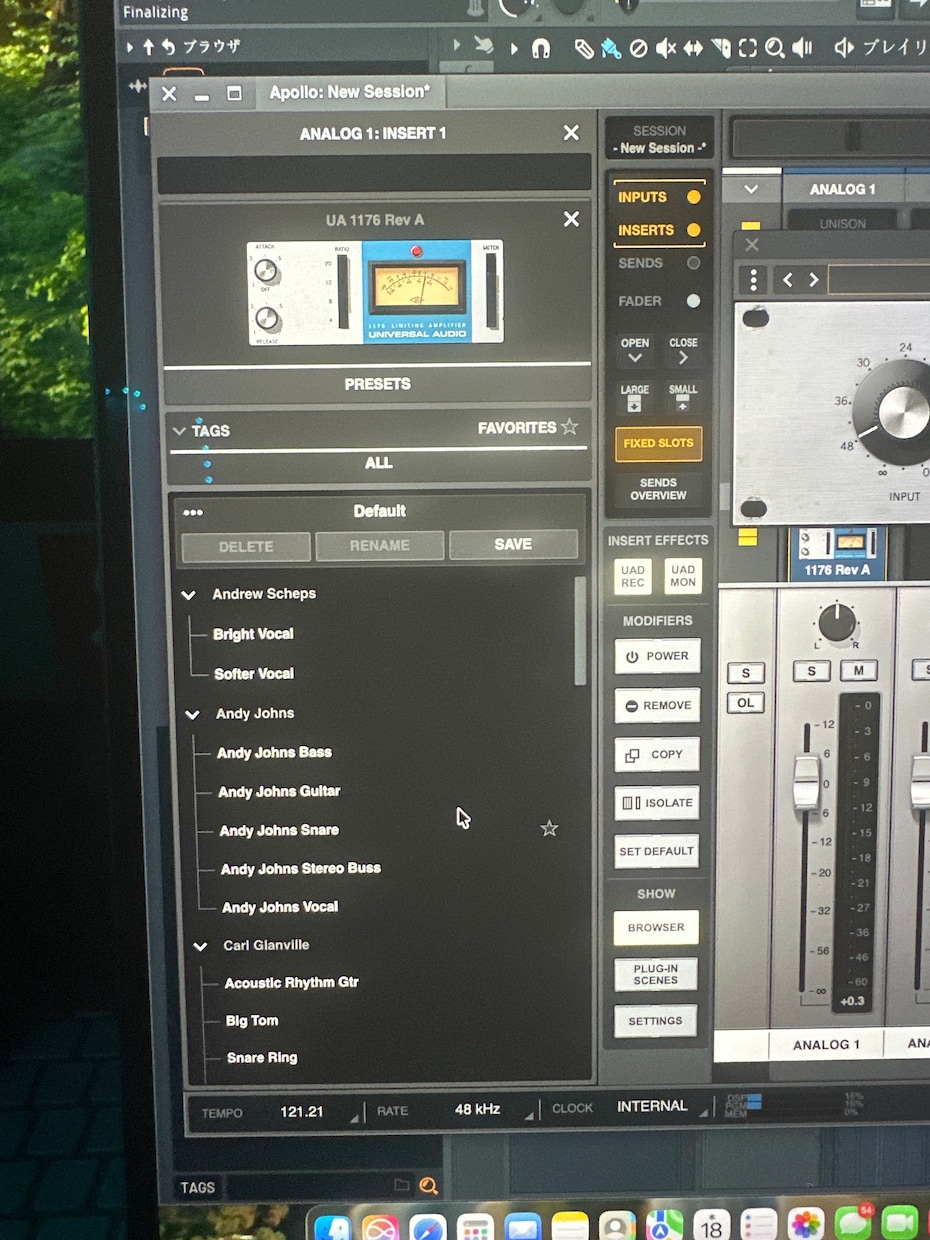Open Calendar from the Dock

712,1224
